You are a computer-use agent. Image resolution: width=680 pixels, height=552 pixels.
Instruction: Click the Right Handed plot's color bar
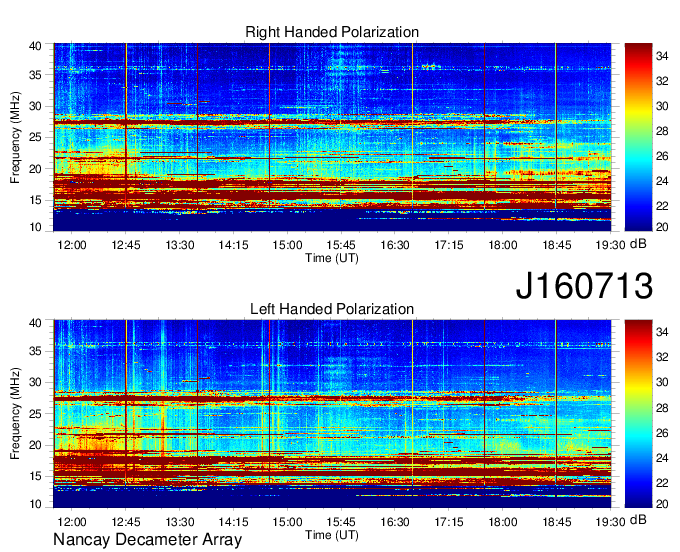click(x=638, y=137)
